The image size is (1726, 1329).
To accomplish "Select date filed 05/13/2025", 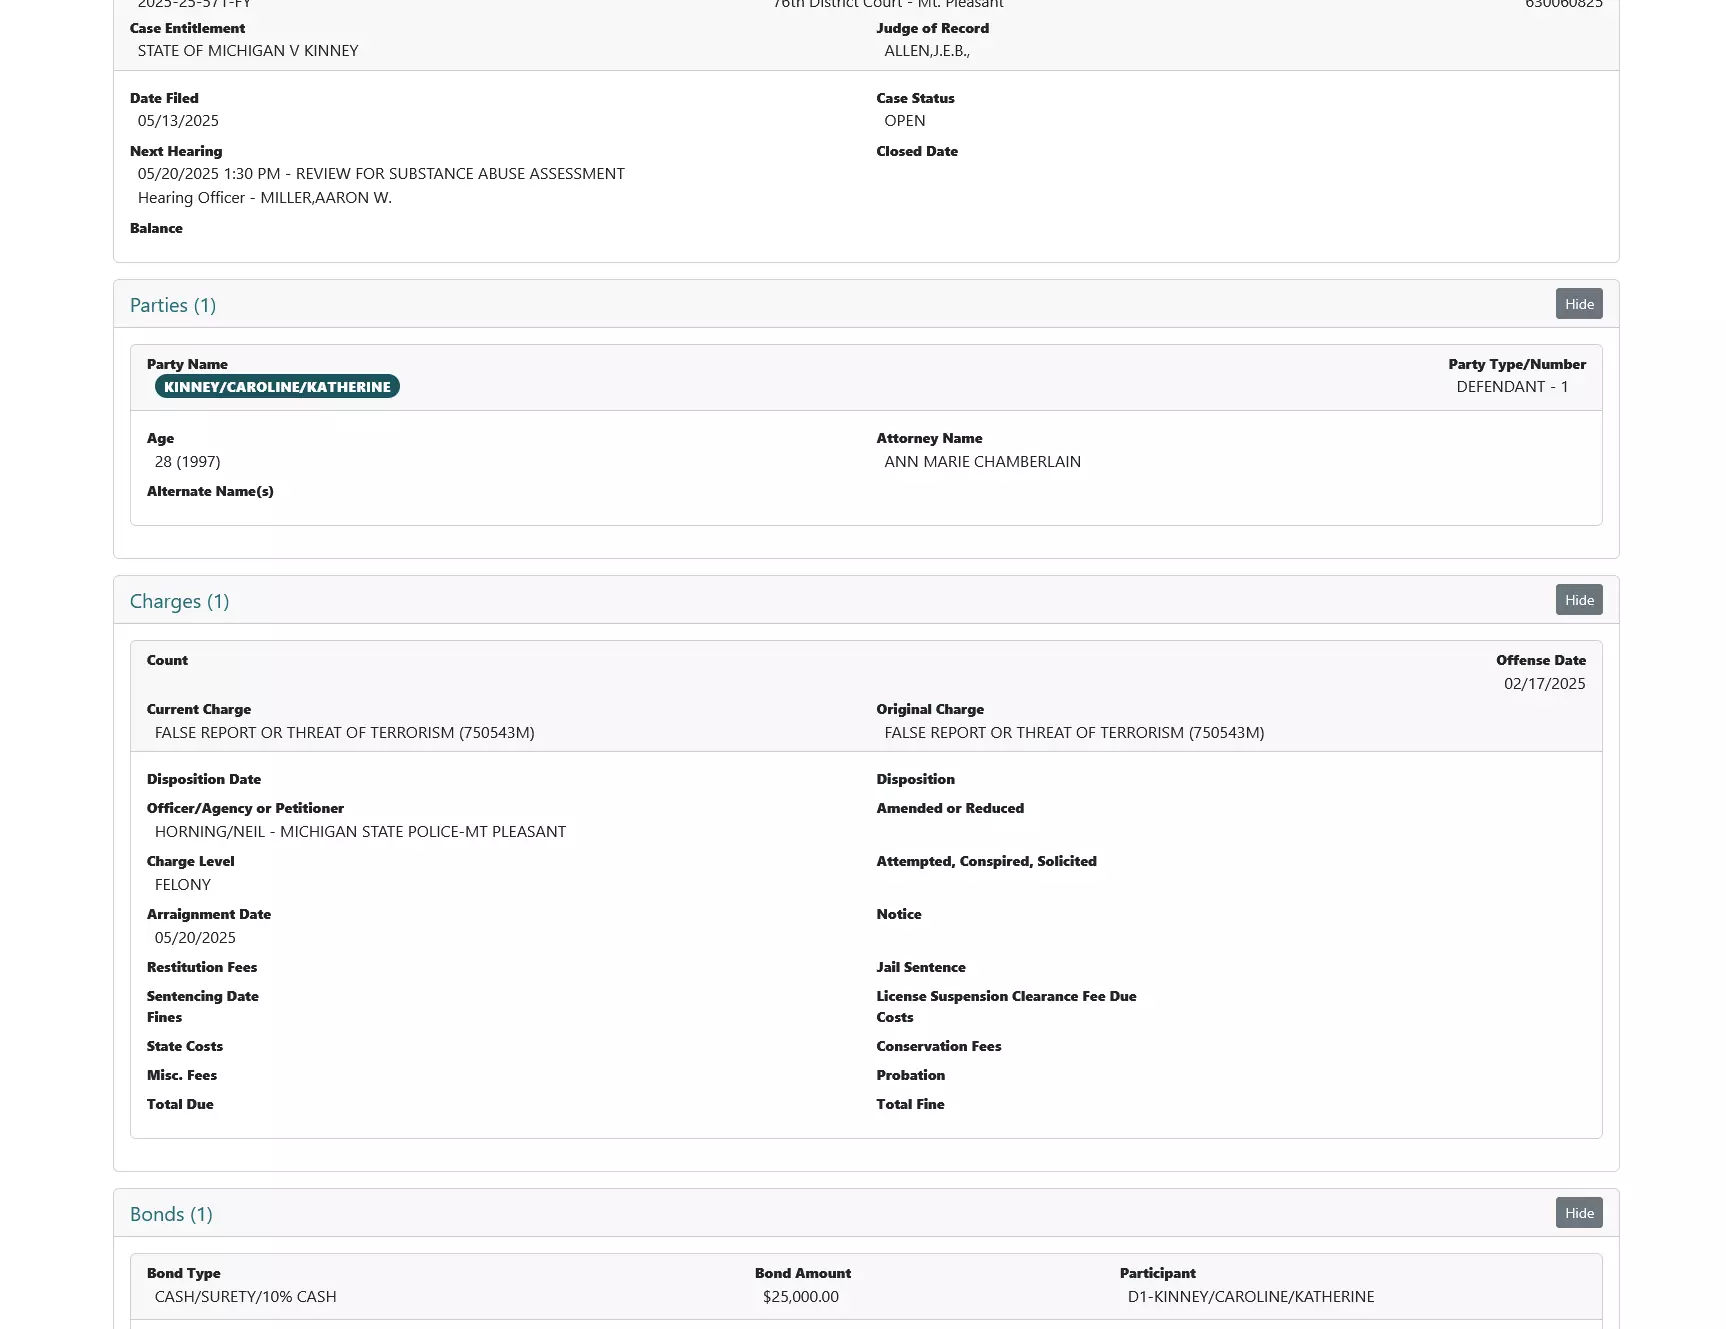I will pyautogui.click(x=178, y=121).
